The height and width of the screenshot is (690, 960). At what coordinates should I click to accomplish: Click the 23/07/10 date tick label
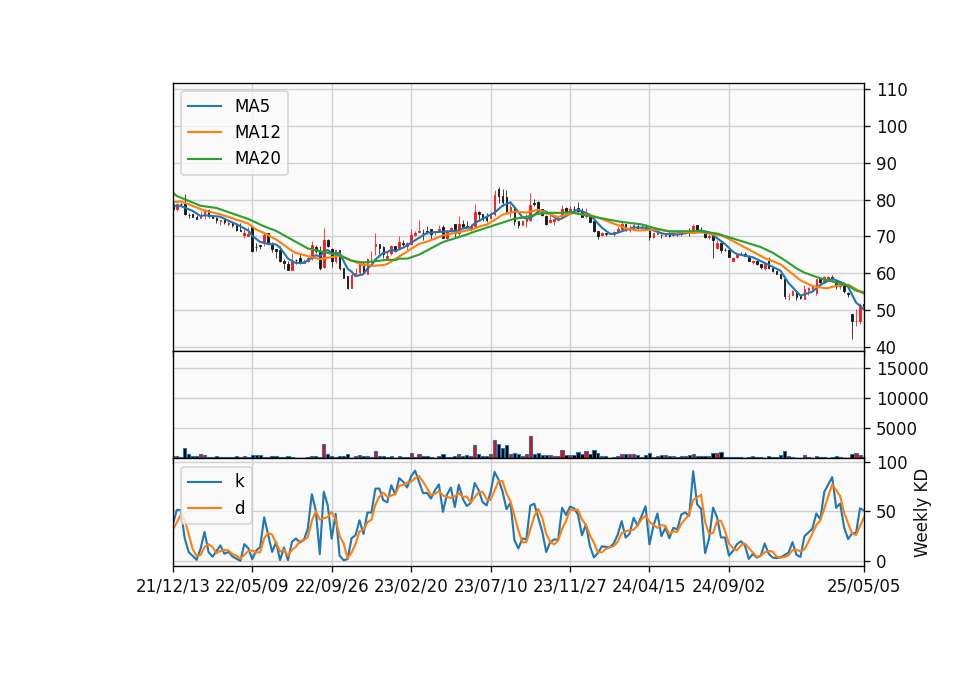[490, 586]
